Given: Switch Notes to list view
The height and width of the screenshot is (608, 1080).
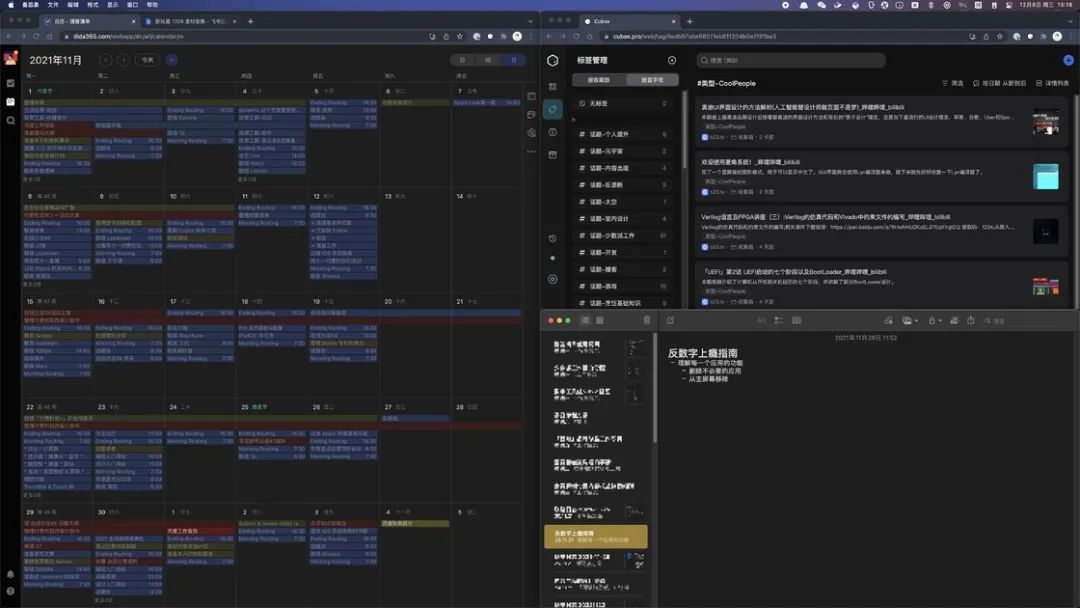Looking at the screenshot, I should pos(585,320).
